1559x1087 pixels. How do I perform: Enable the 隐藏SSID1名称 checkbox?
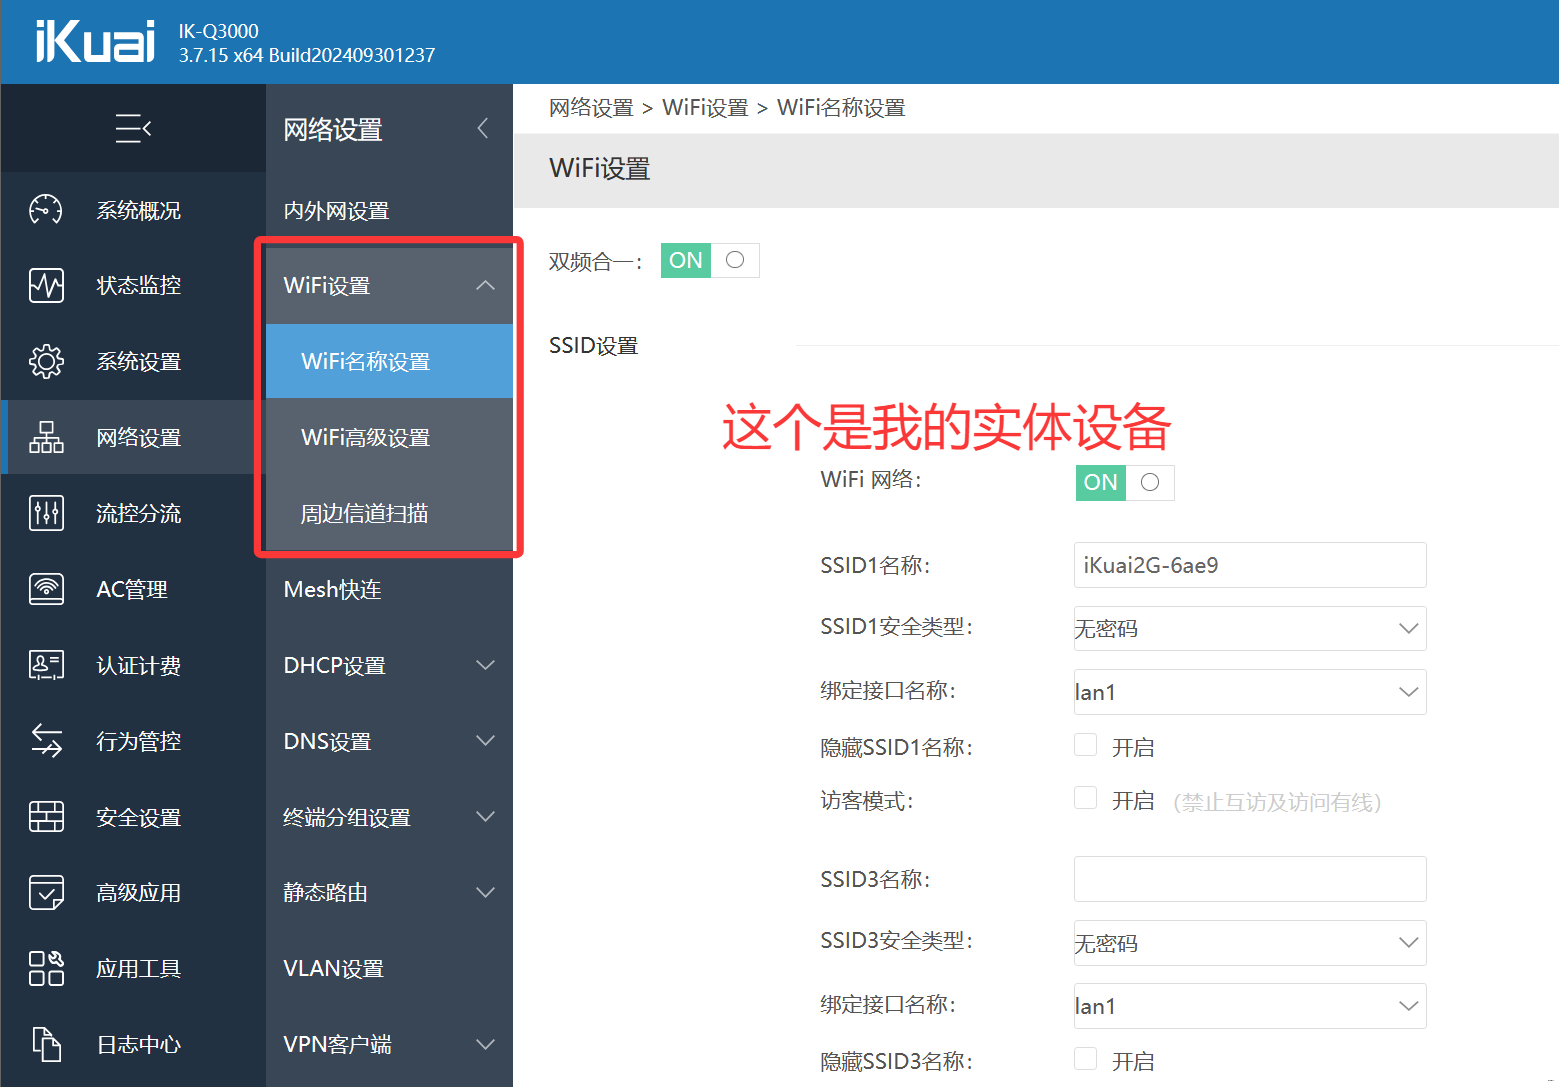click(x=1085, y=744)
